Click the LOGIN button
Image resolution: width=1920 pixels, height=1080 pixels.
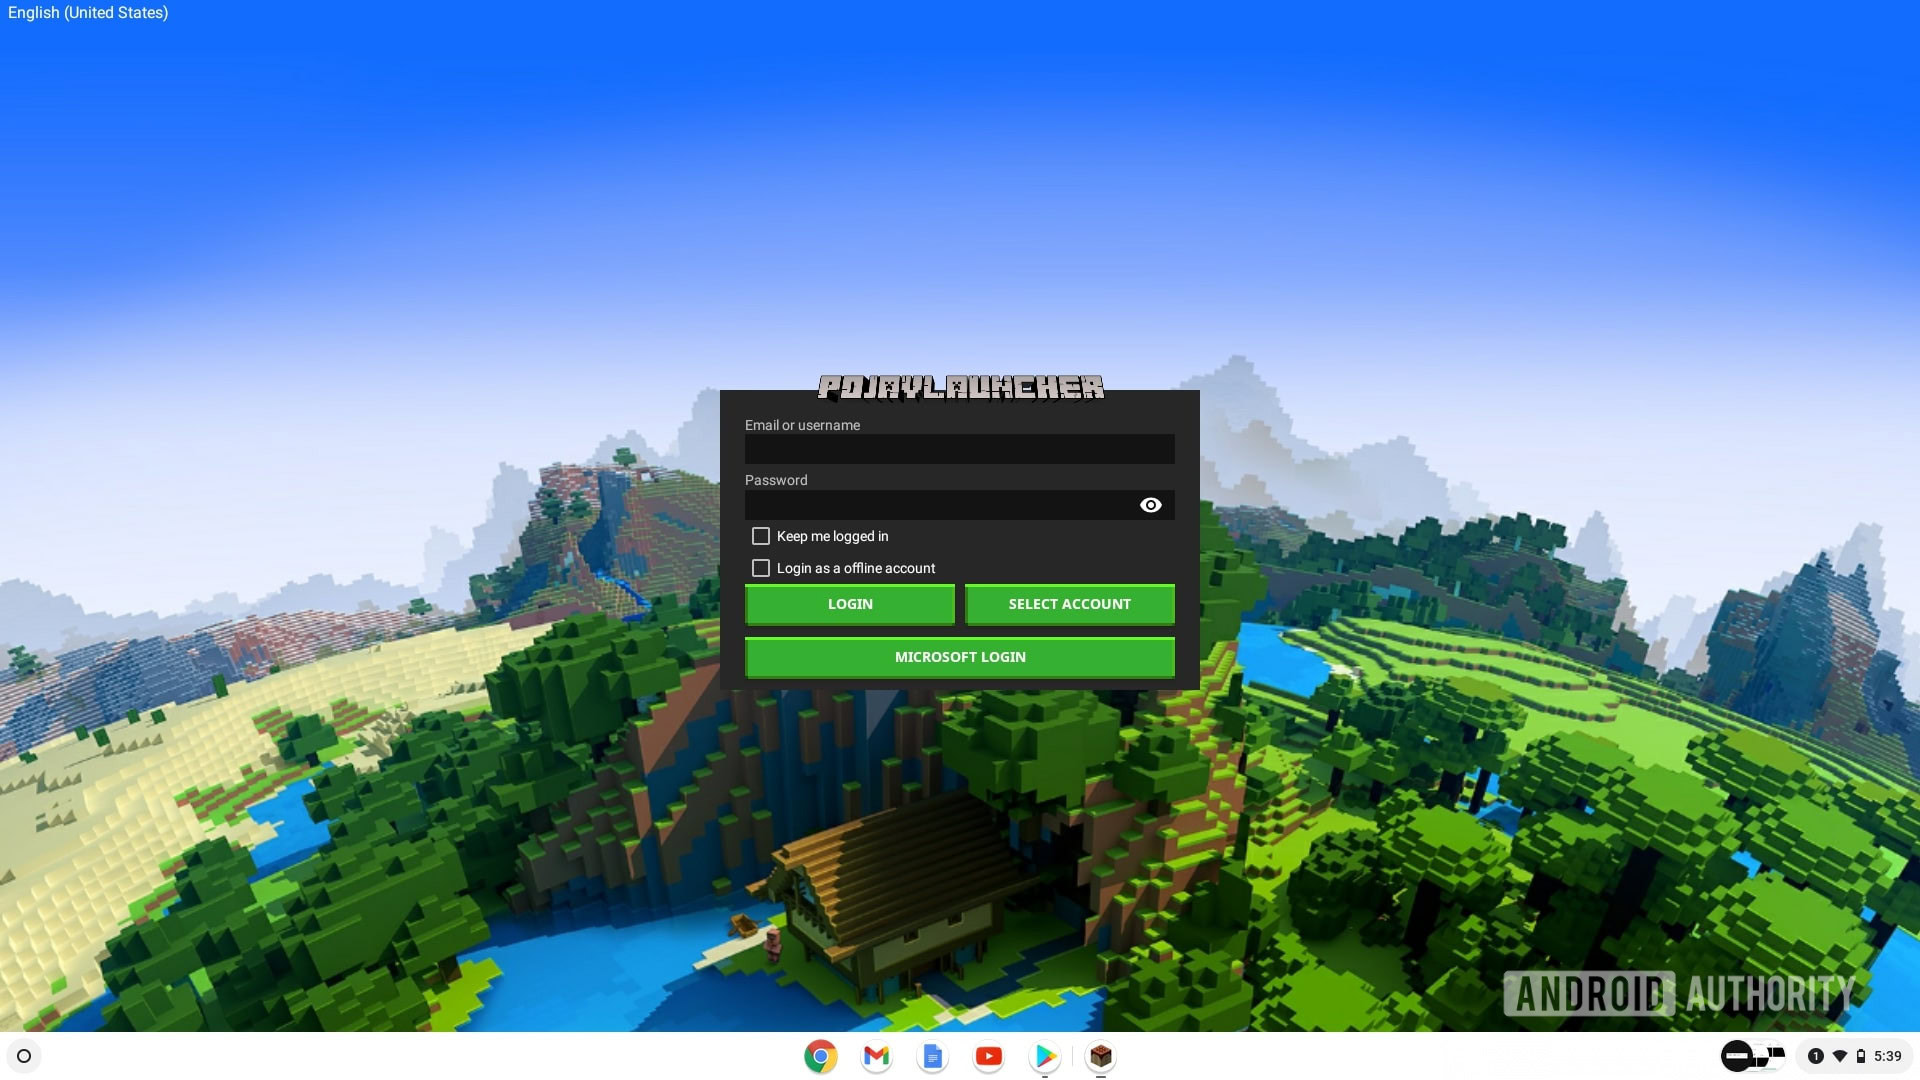click(x=851, y=604)
